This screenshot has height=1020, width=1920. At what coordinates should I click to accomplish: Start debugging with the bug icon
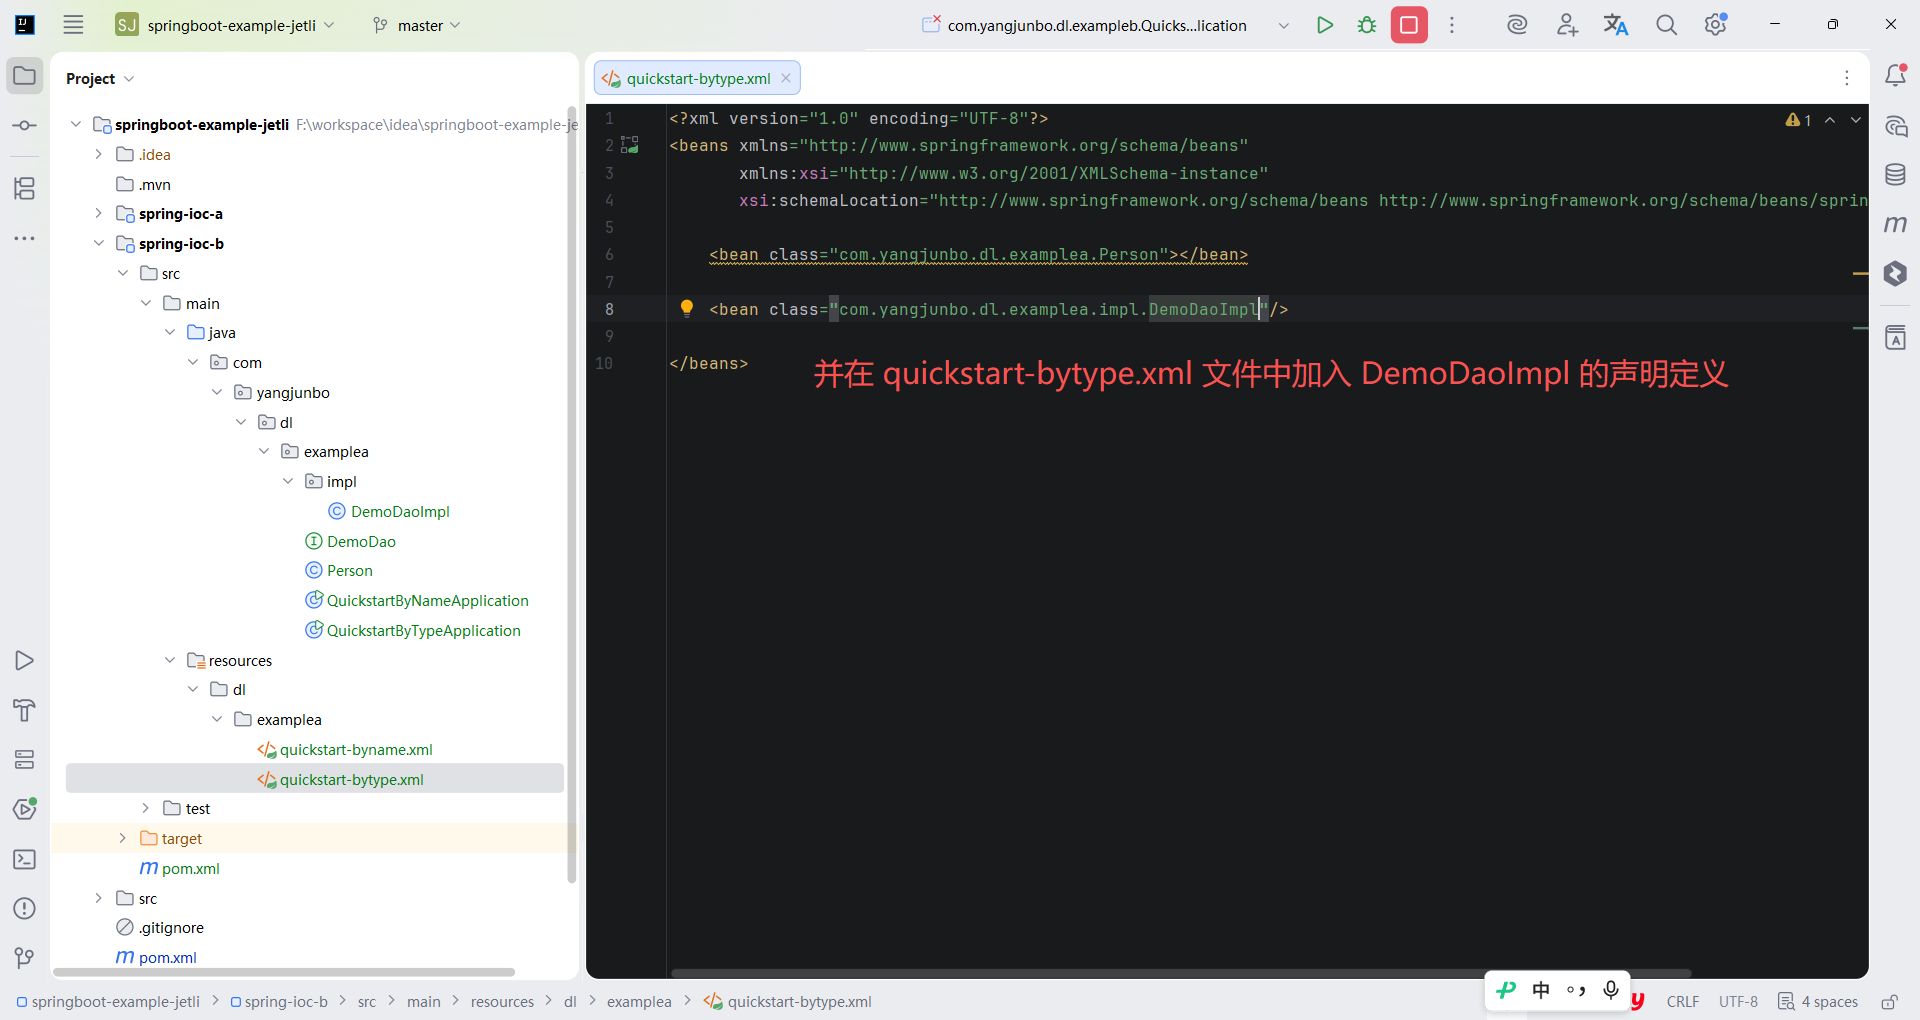(1367, 25)
